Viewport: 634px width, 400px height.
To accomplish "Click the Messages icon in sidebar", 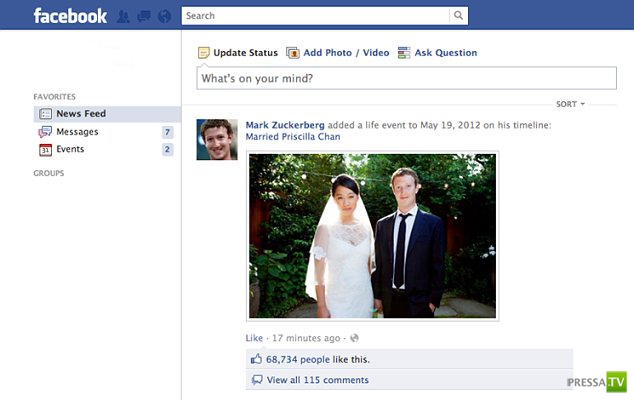I will click(45, 132).
